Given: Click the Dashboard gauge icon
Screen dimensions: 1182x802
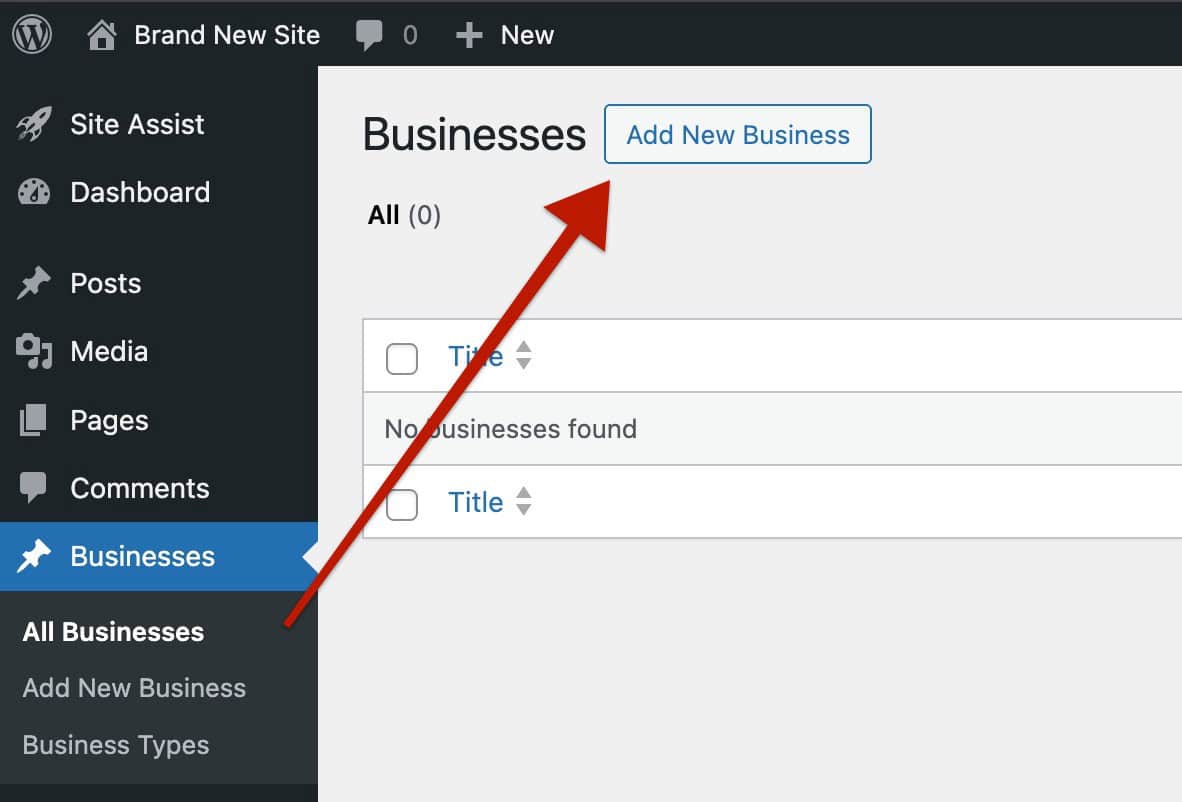Looking at the screenshot, I should [x=33, y=191].
